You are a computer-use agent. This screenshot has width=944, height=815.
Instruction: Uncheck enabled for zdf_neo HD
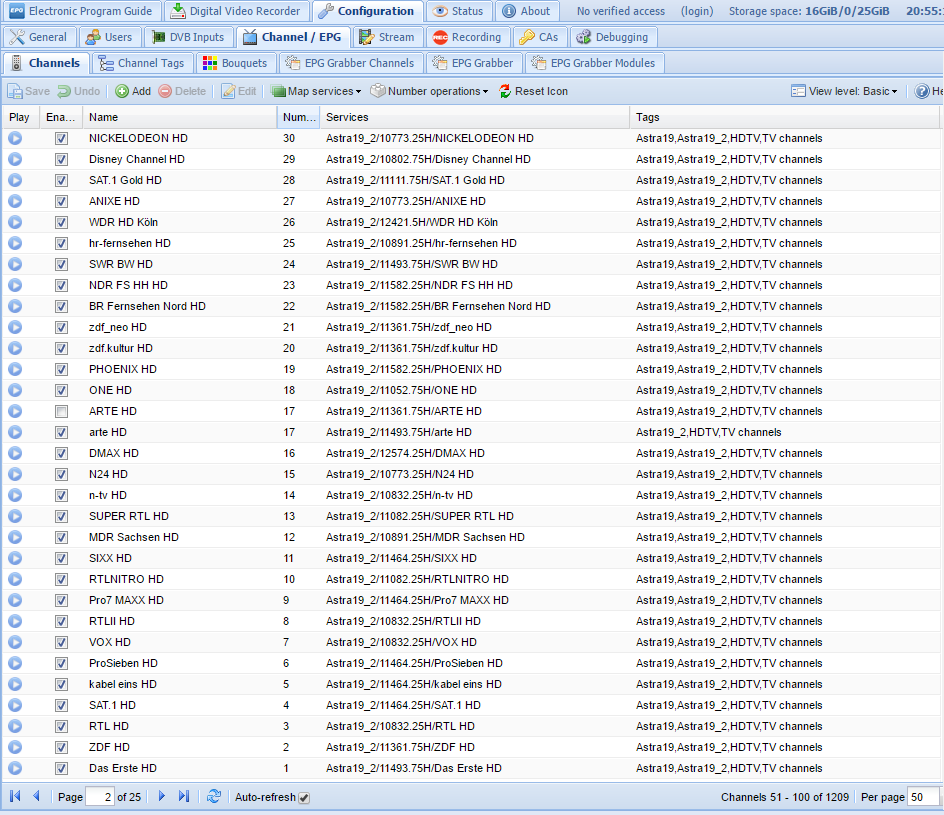coord(61,327)
